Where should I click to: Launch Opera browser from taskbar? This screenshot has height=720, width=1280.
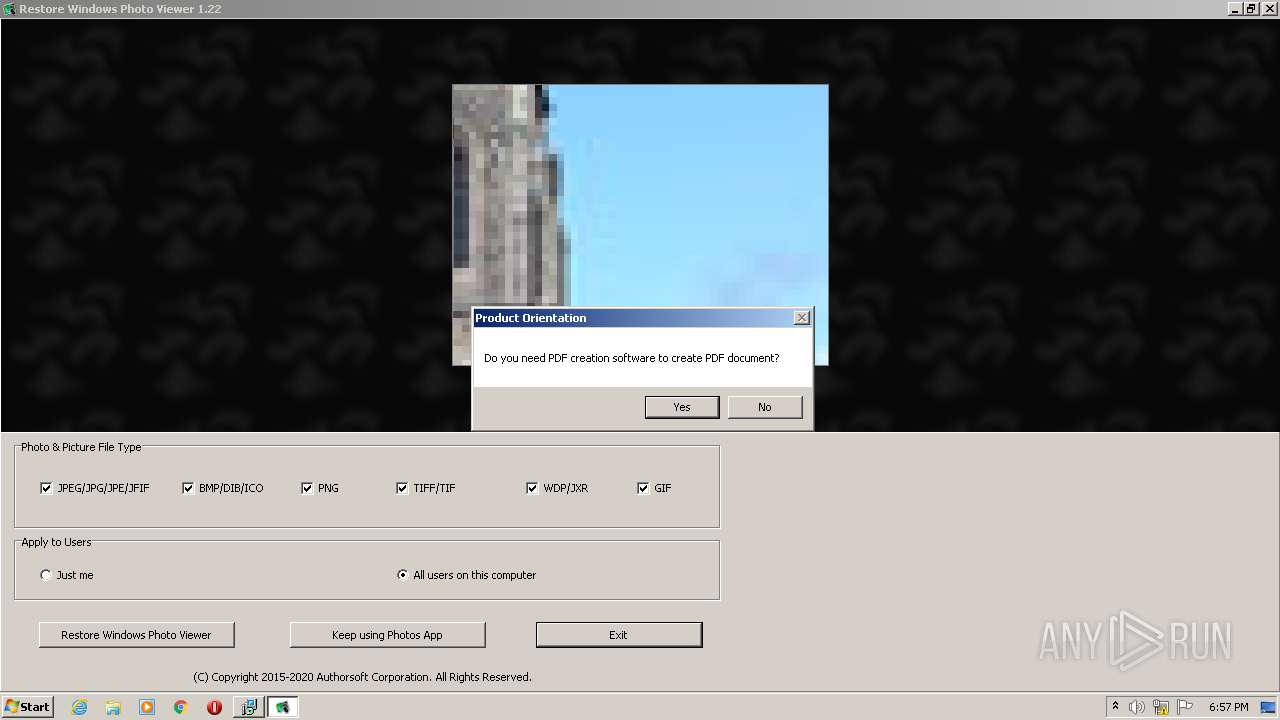click(214, 707)
